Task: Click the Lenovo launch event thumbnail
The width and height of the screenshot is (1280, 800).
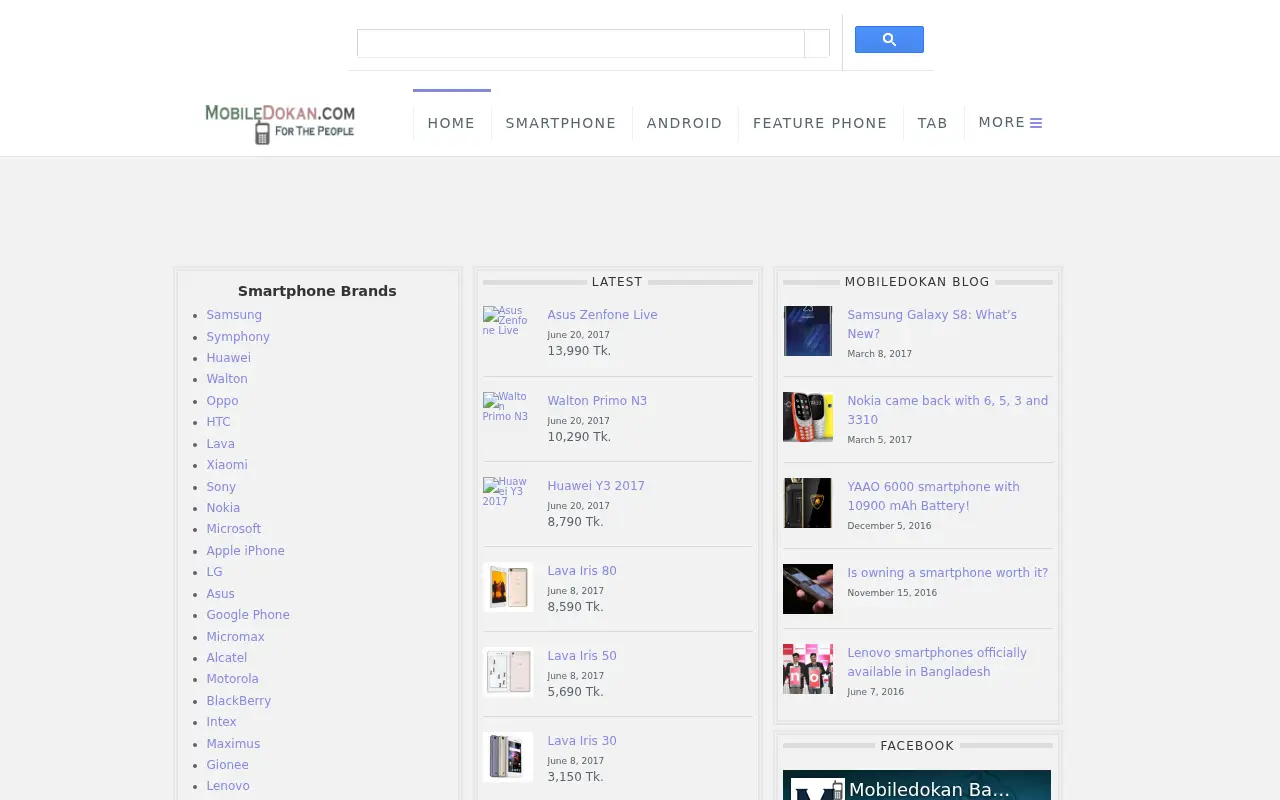Action: pos(808,669)
